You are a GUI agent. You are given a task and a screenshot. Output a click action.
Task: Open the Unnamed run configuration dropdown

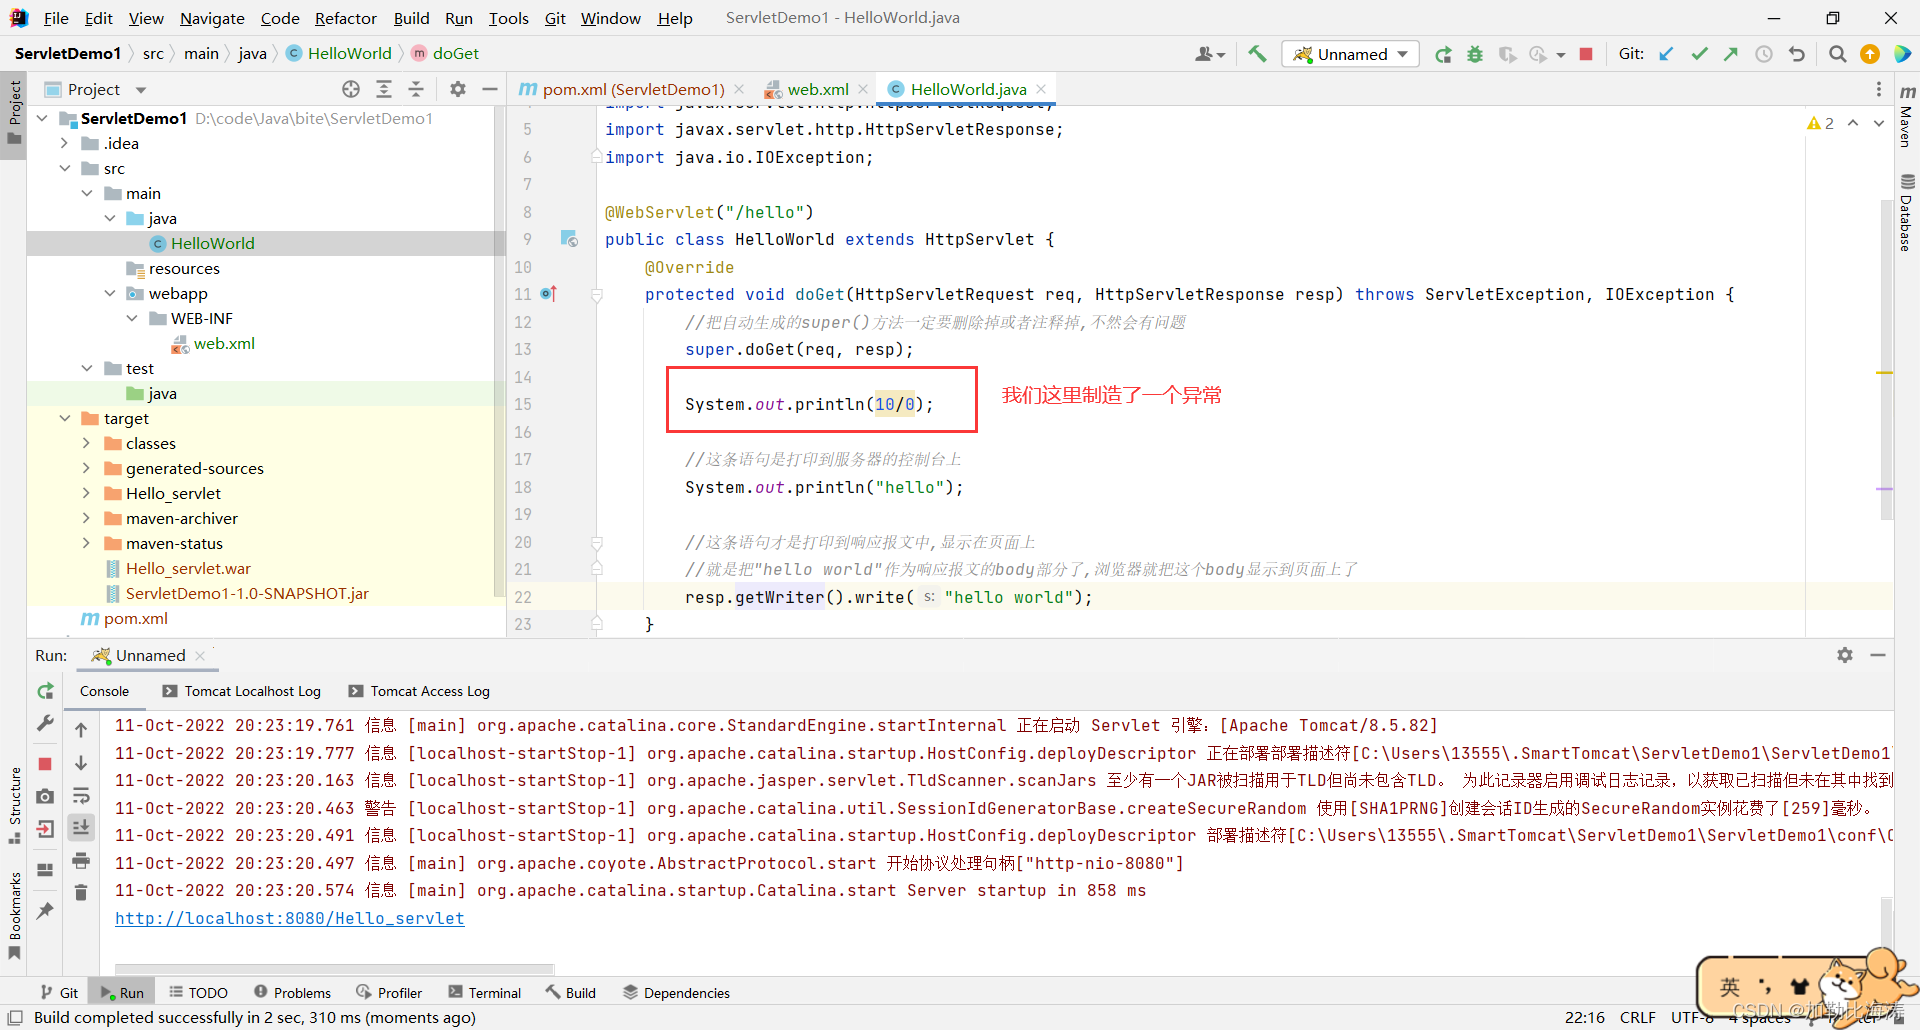click(x=1349, y=54)
